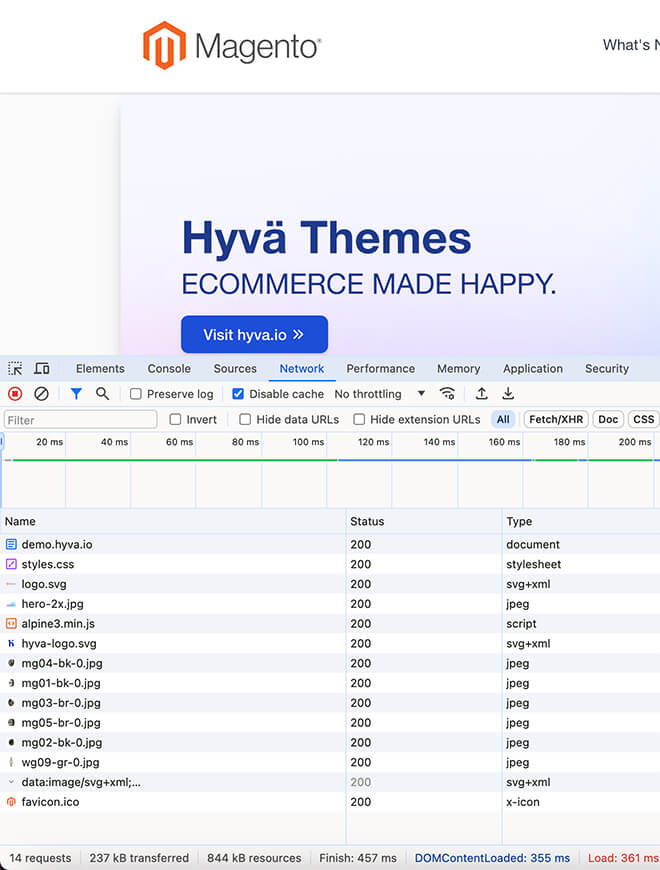The image size is (660, 870).
Task: Click the 100 ms timeline marker
Action: pos(308,442)
